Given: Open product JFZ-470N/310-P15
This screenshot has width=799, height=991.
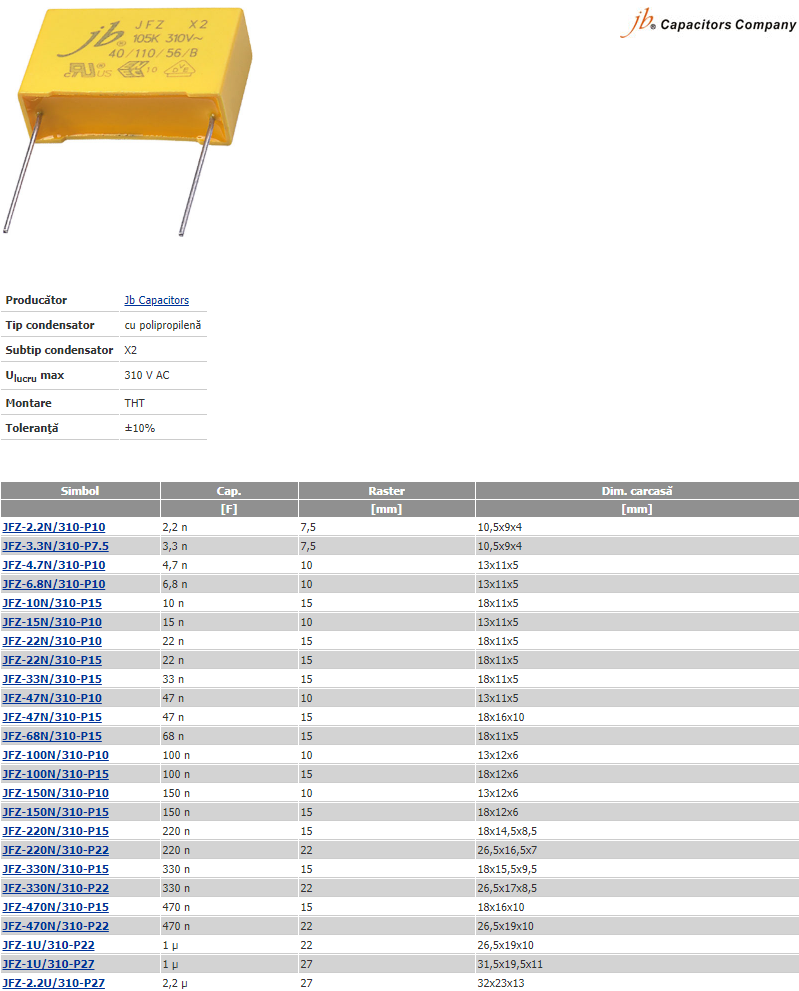Looking at the screenshot, I should pos(56,907).
